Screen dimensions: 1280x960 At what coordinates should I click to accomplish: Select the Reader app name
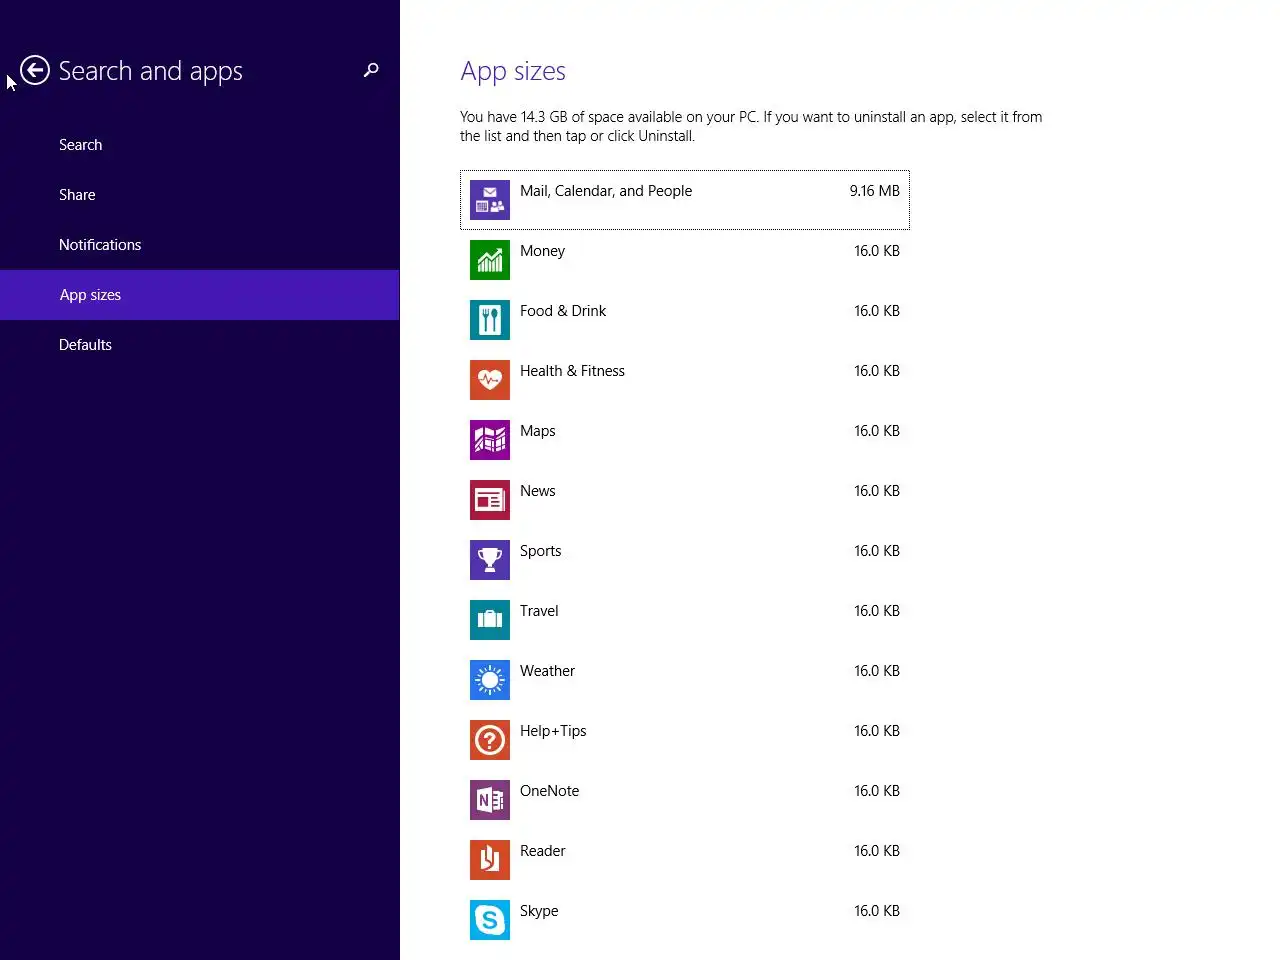[x=543, y=851]
